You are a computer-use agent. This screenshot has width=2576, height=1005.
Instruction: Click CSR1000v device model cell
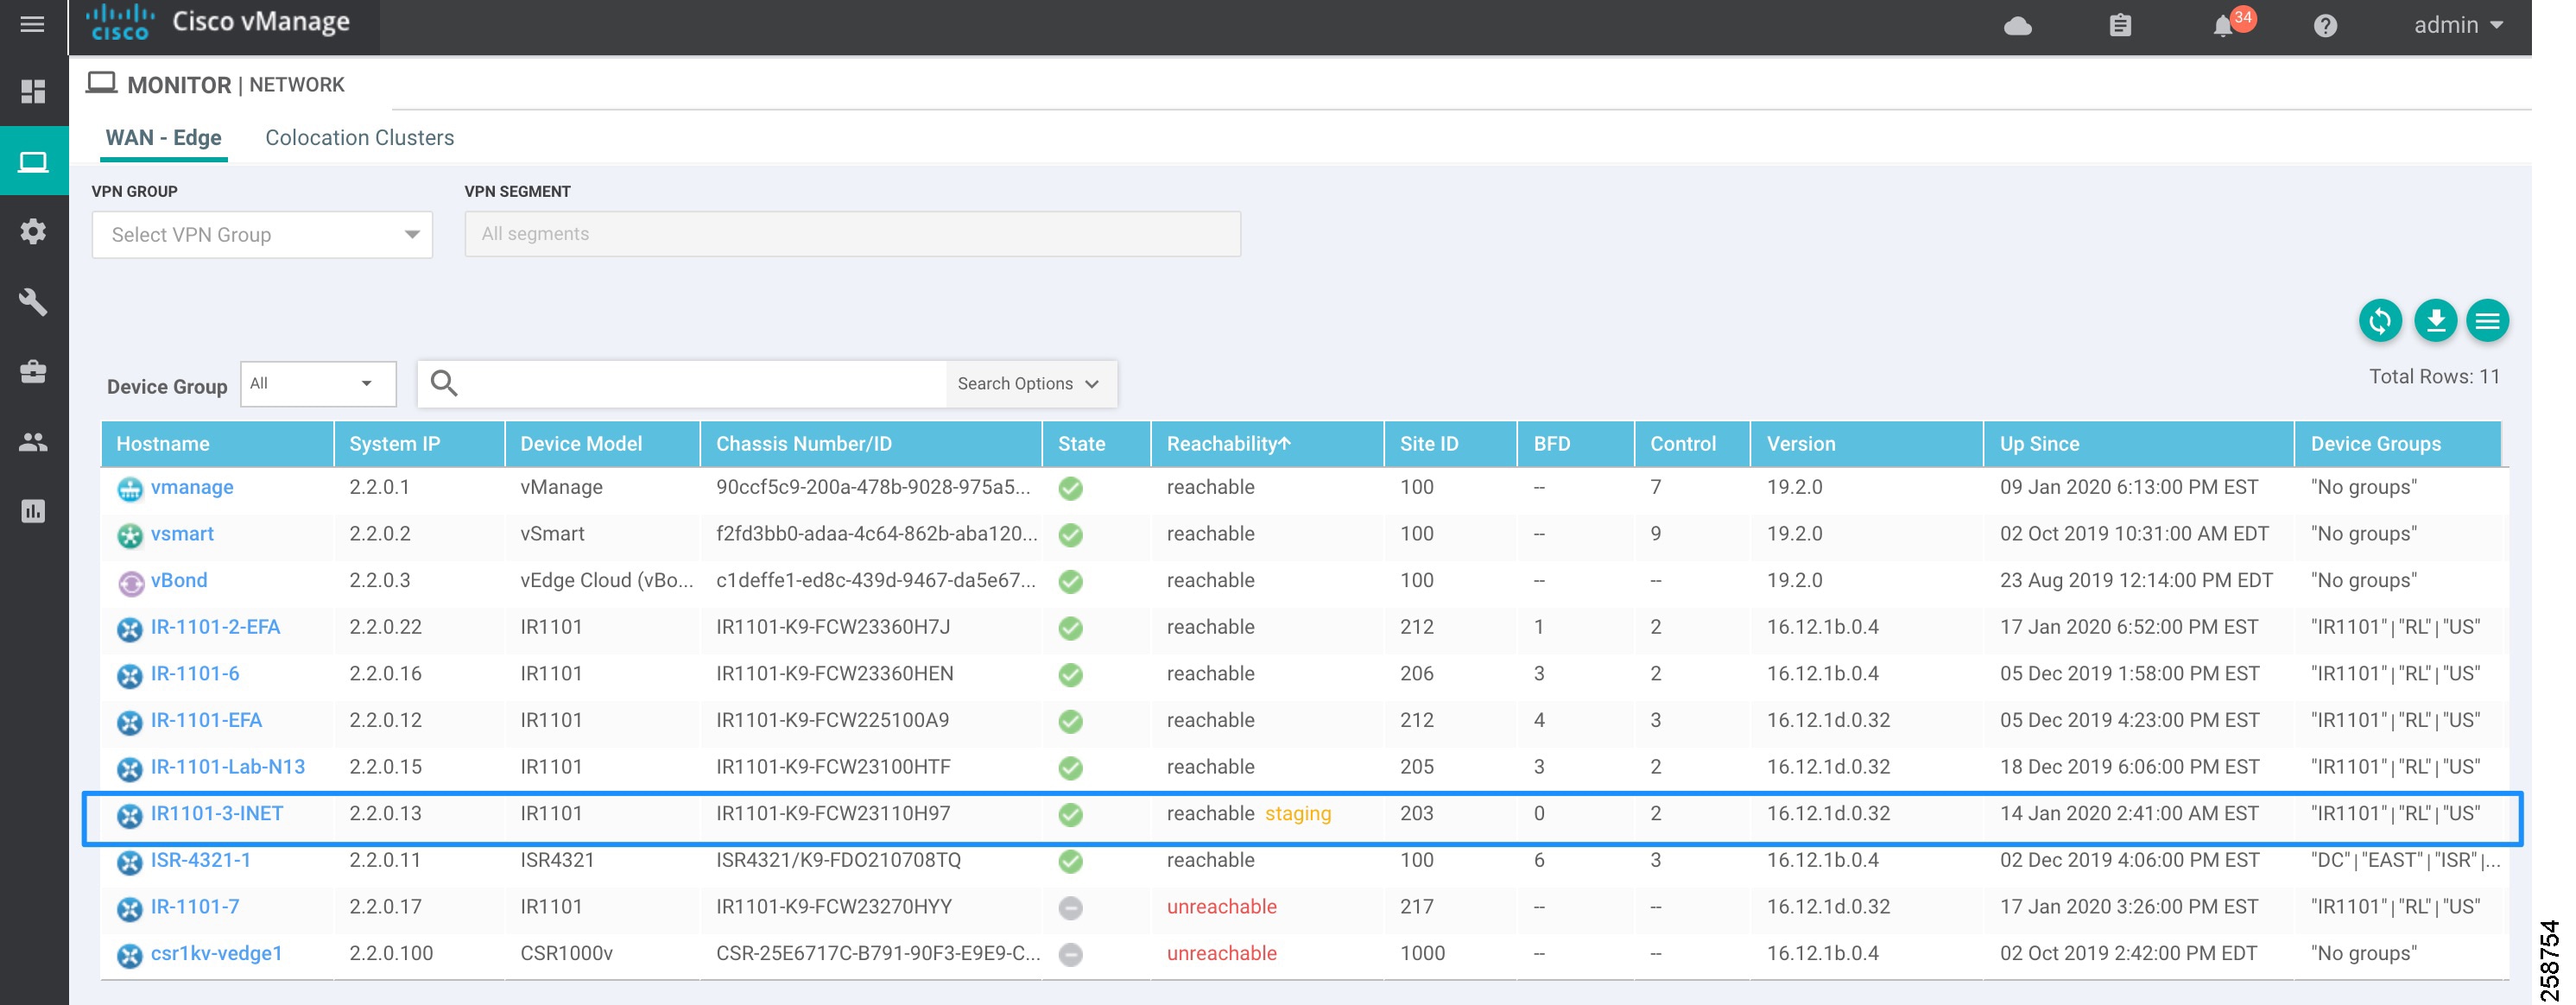click(566, 954)
